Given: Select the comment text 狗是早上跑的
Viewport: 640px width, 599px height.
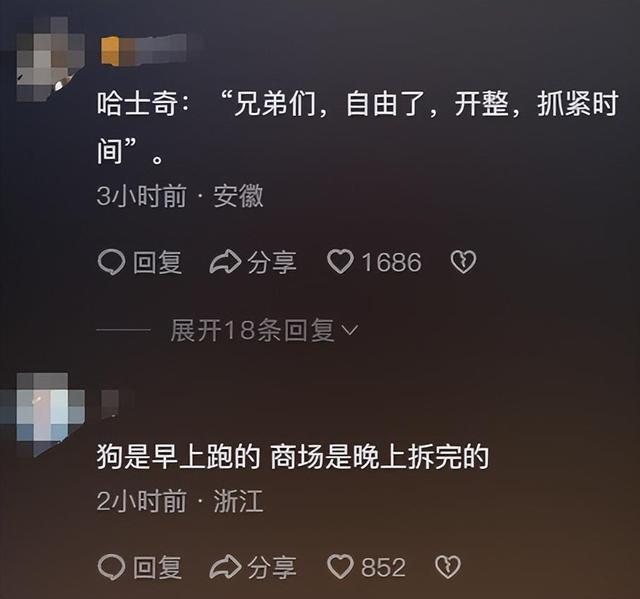Looking at the screenshot, I should pyautogui.click(x=178, y=457).
